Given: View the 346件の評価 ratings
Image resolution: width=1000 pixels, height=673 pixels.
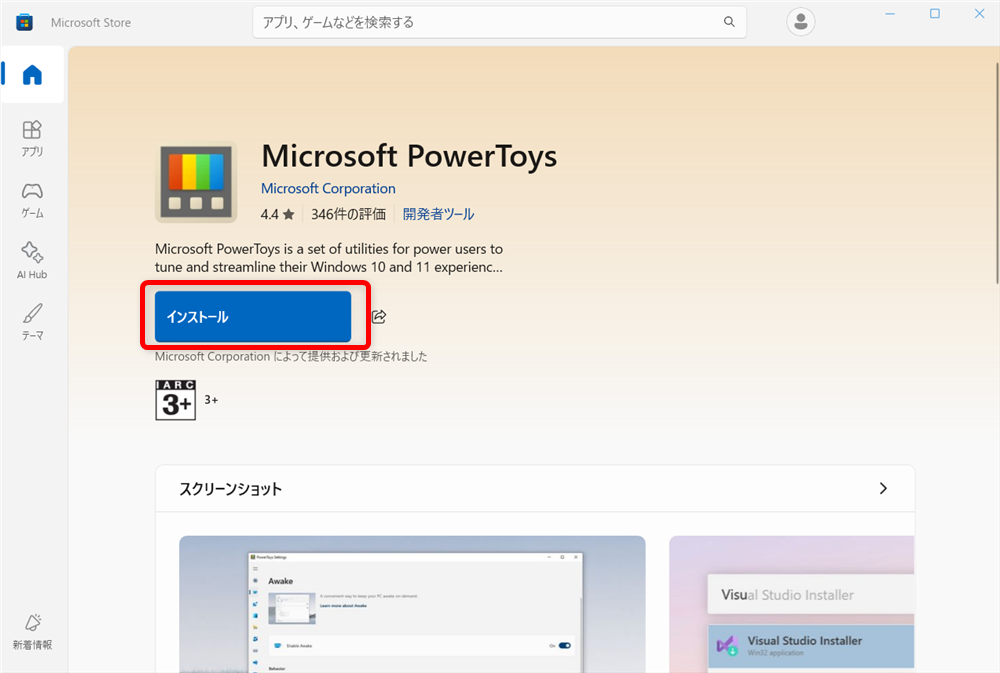Looking at the screenshot, I should pyautogui.click(x=348, y=213).
